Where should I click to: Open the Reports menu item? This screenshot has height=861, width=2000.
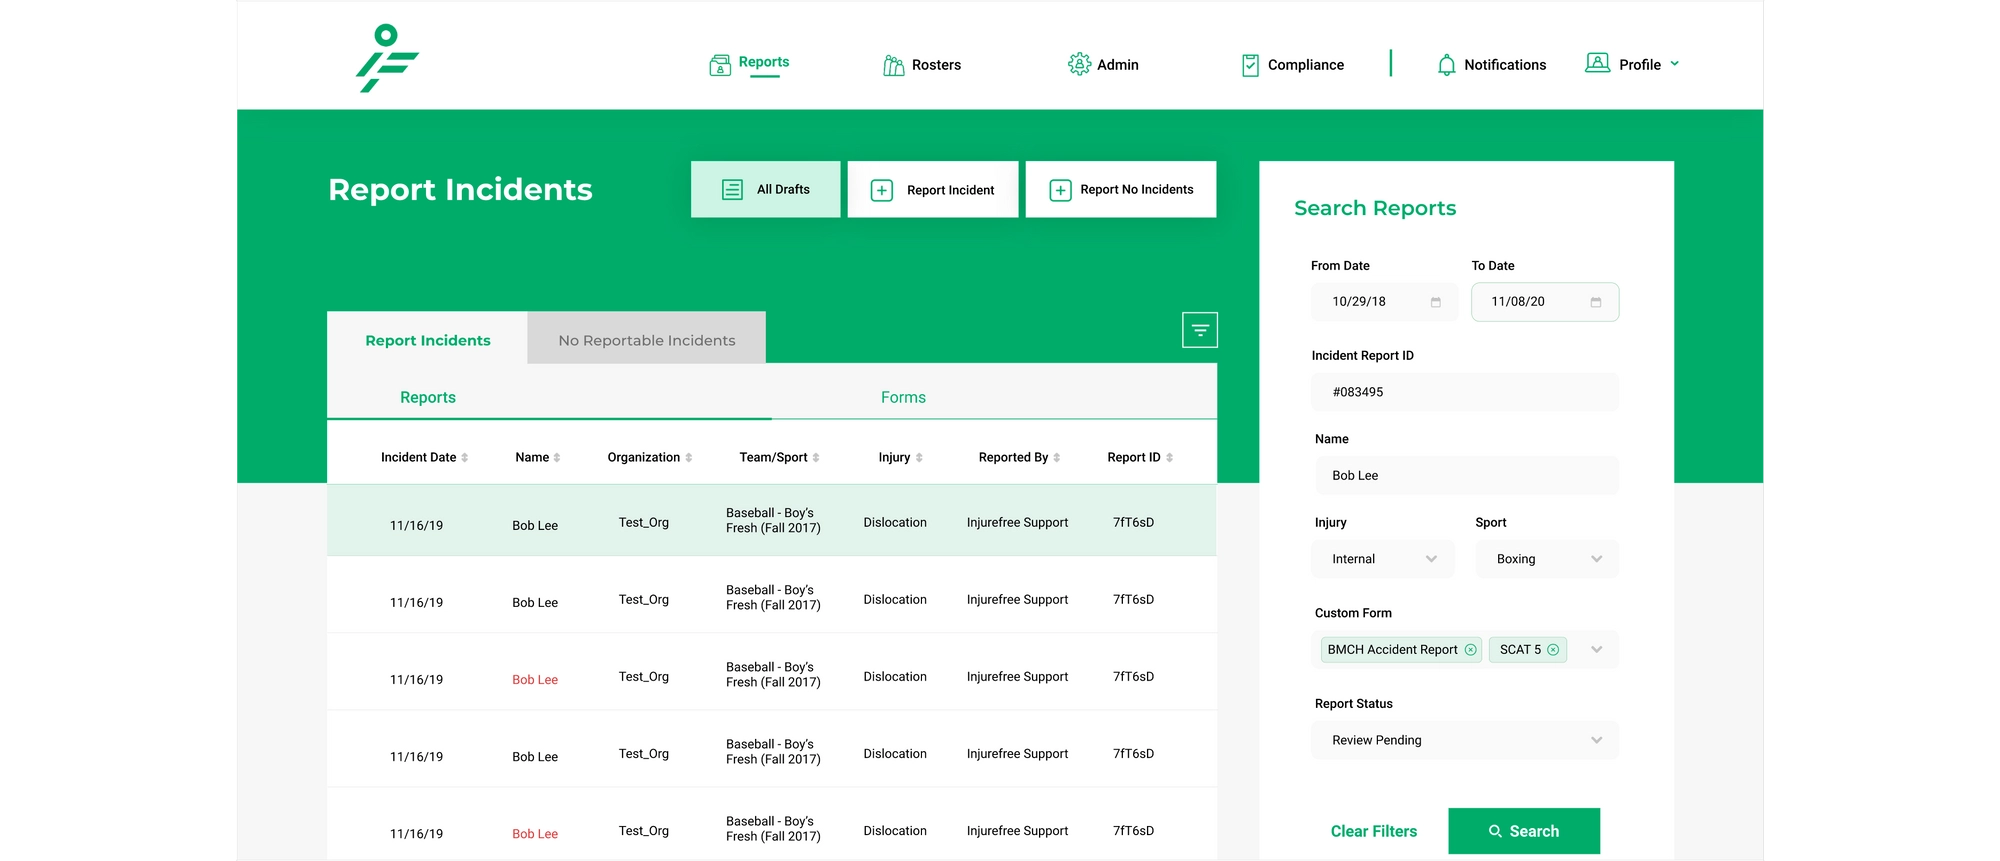click(764, 62)
